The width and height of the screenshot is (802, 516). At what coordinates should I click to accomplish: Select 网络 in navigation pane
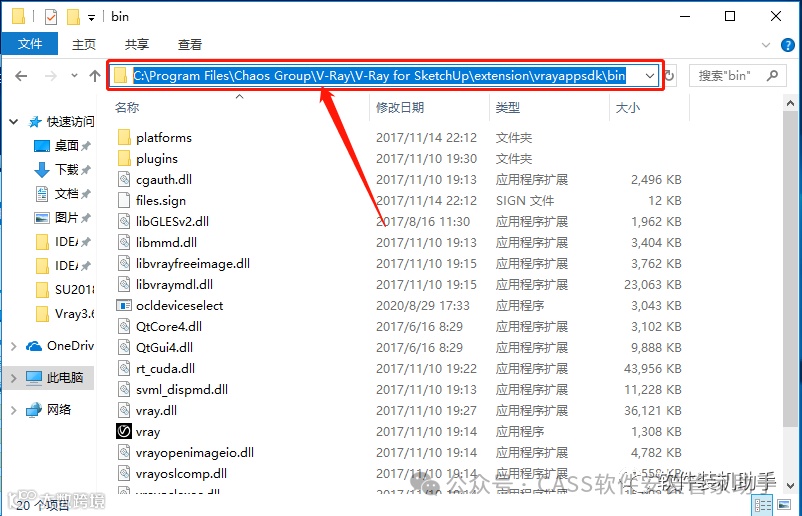pyautogui.click(x=49, y=410)
